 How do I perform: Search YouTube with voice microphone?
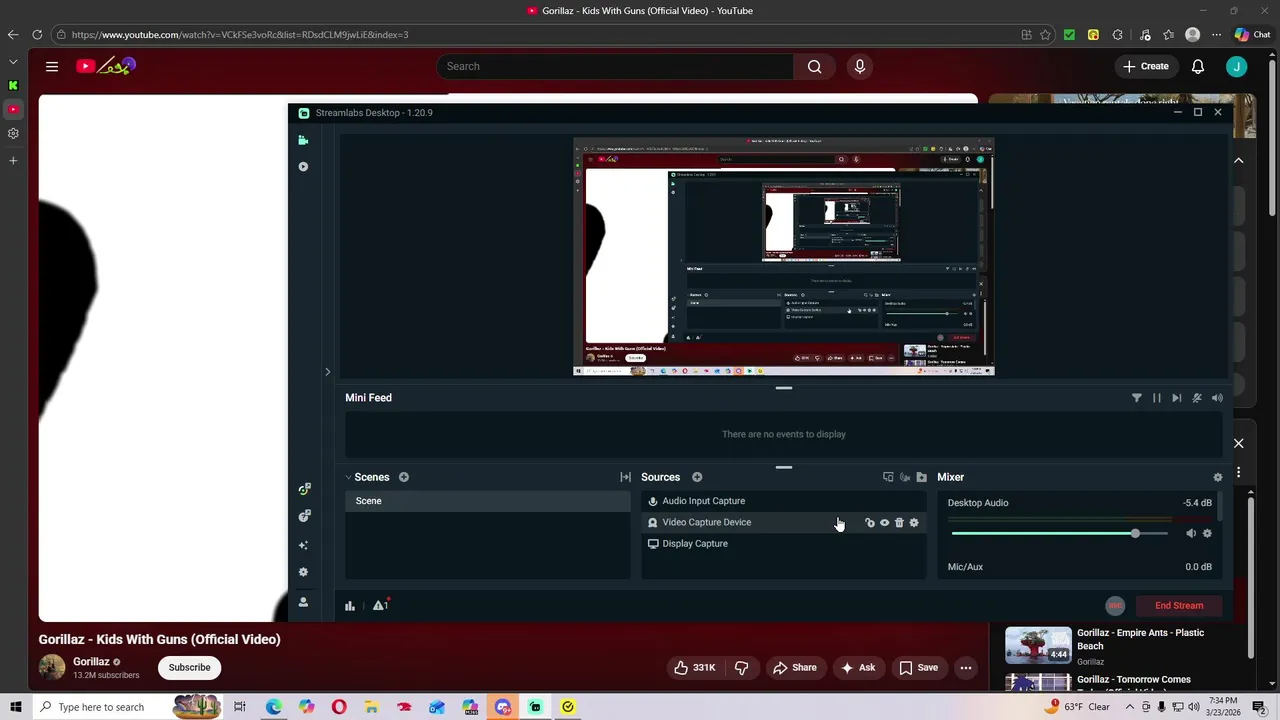[860, 66]
